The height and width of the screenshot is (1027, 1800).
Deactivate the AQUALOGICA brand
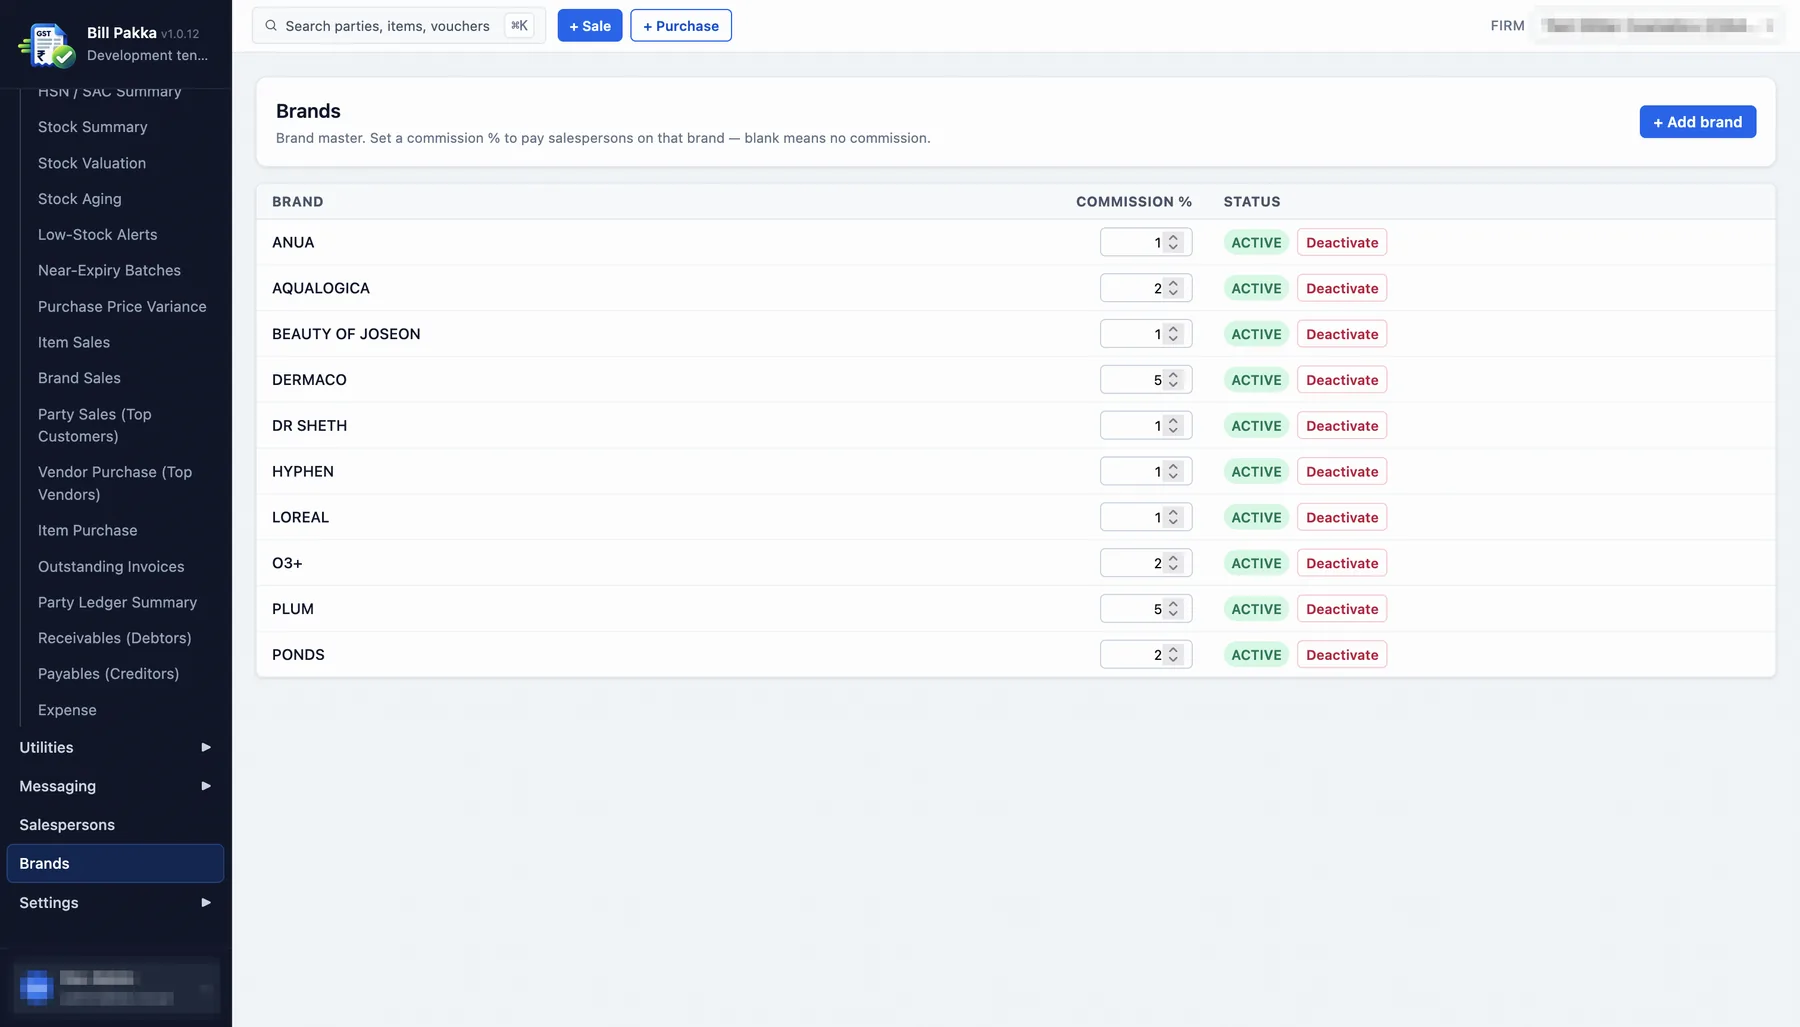point(1342,288)
